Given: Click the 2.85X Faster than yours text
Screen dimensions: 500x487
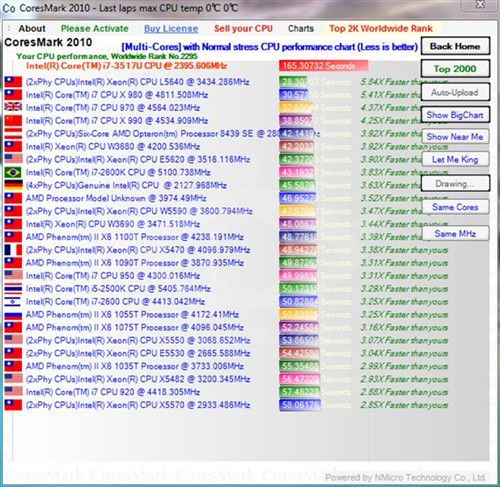Looking at the screenshot, I should 404,405.
